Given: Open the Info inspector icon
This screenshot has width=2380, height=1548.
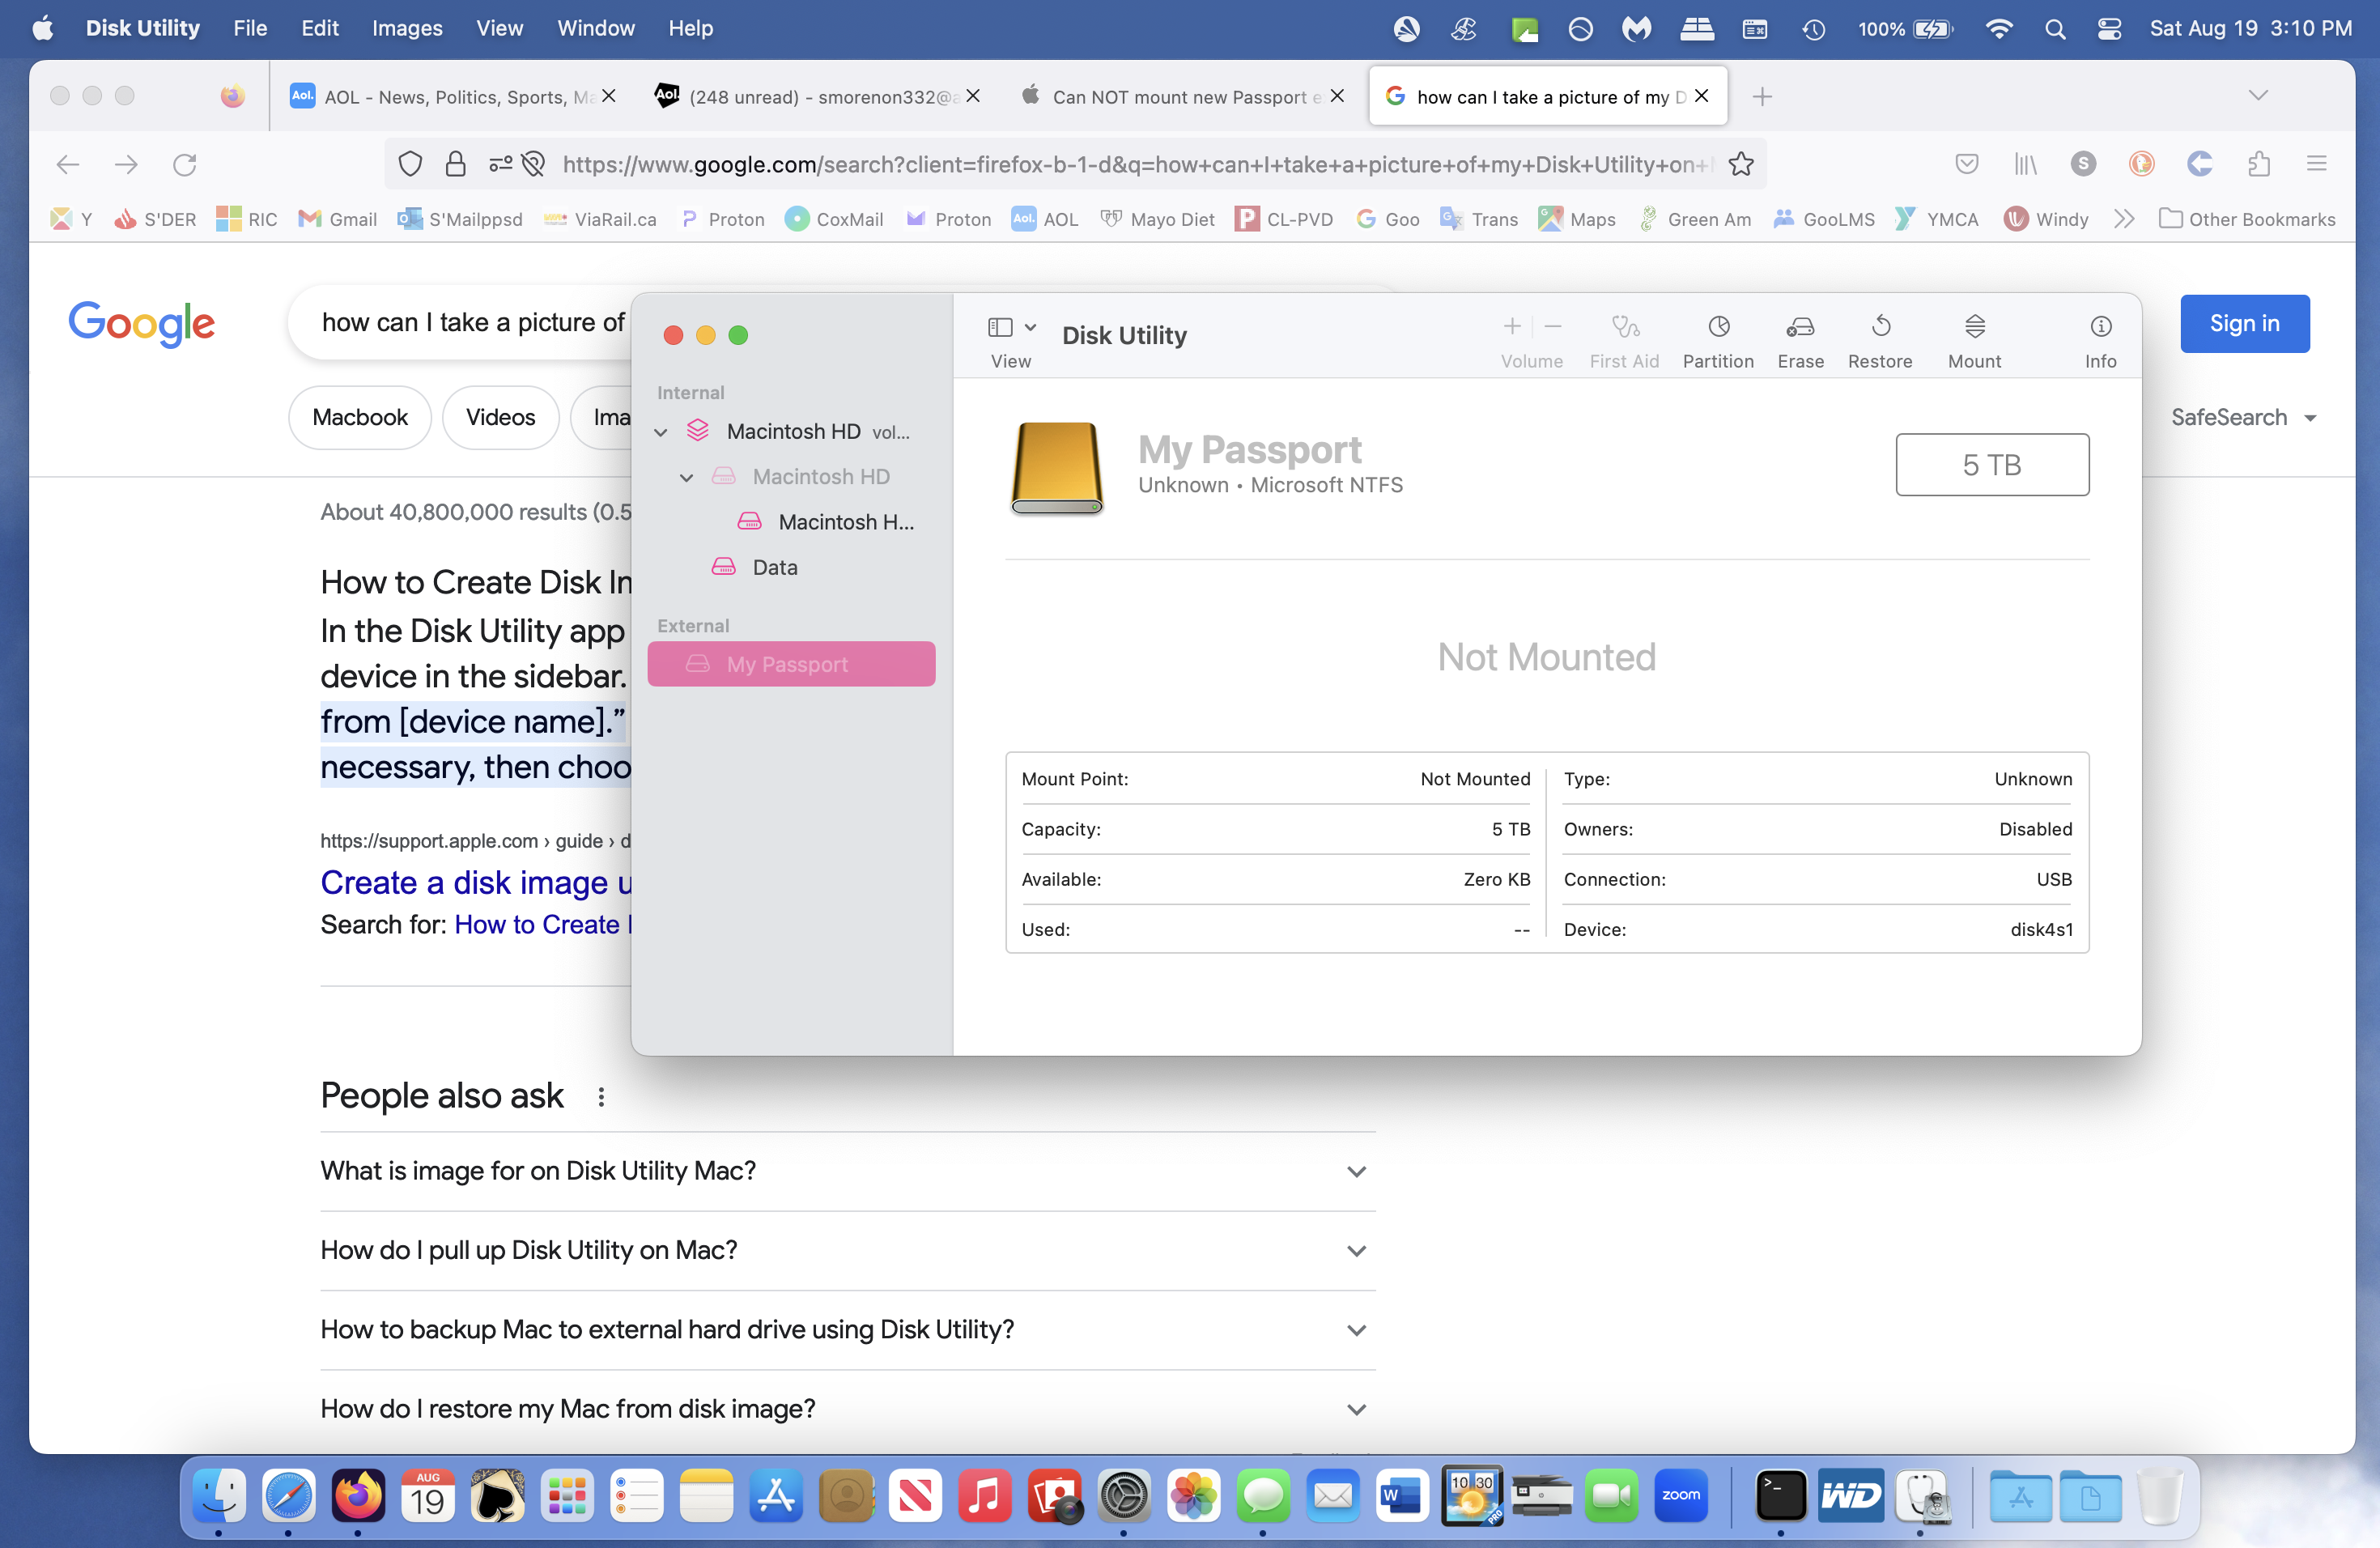Looking at the screenshot, I should [x=2099, y=327].
